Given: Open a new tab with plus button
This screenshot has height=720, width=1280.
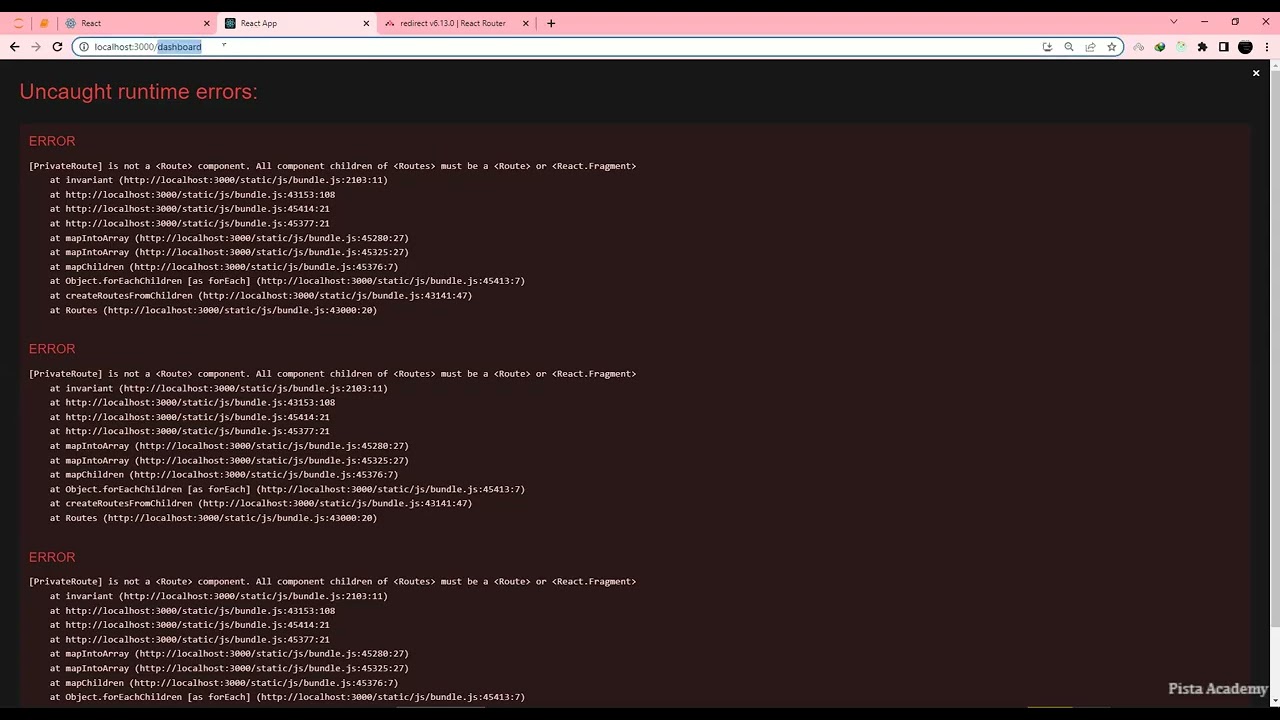Looking at the screenshot, I should pos(551,23).
